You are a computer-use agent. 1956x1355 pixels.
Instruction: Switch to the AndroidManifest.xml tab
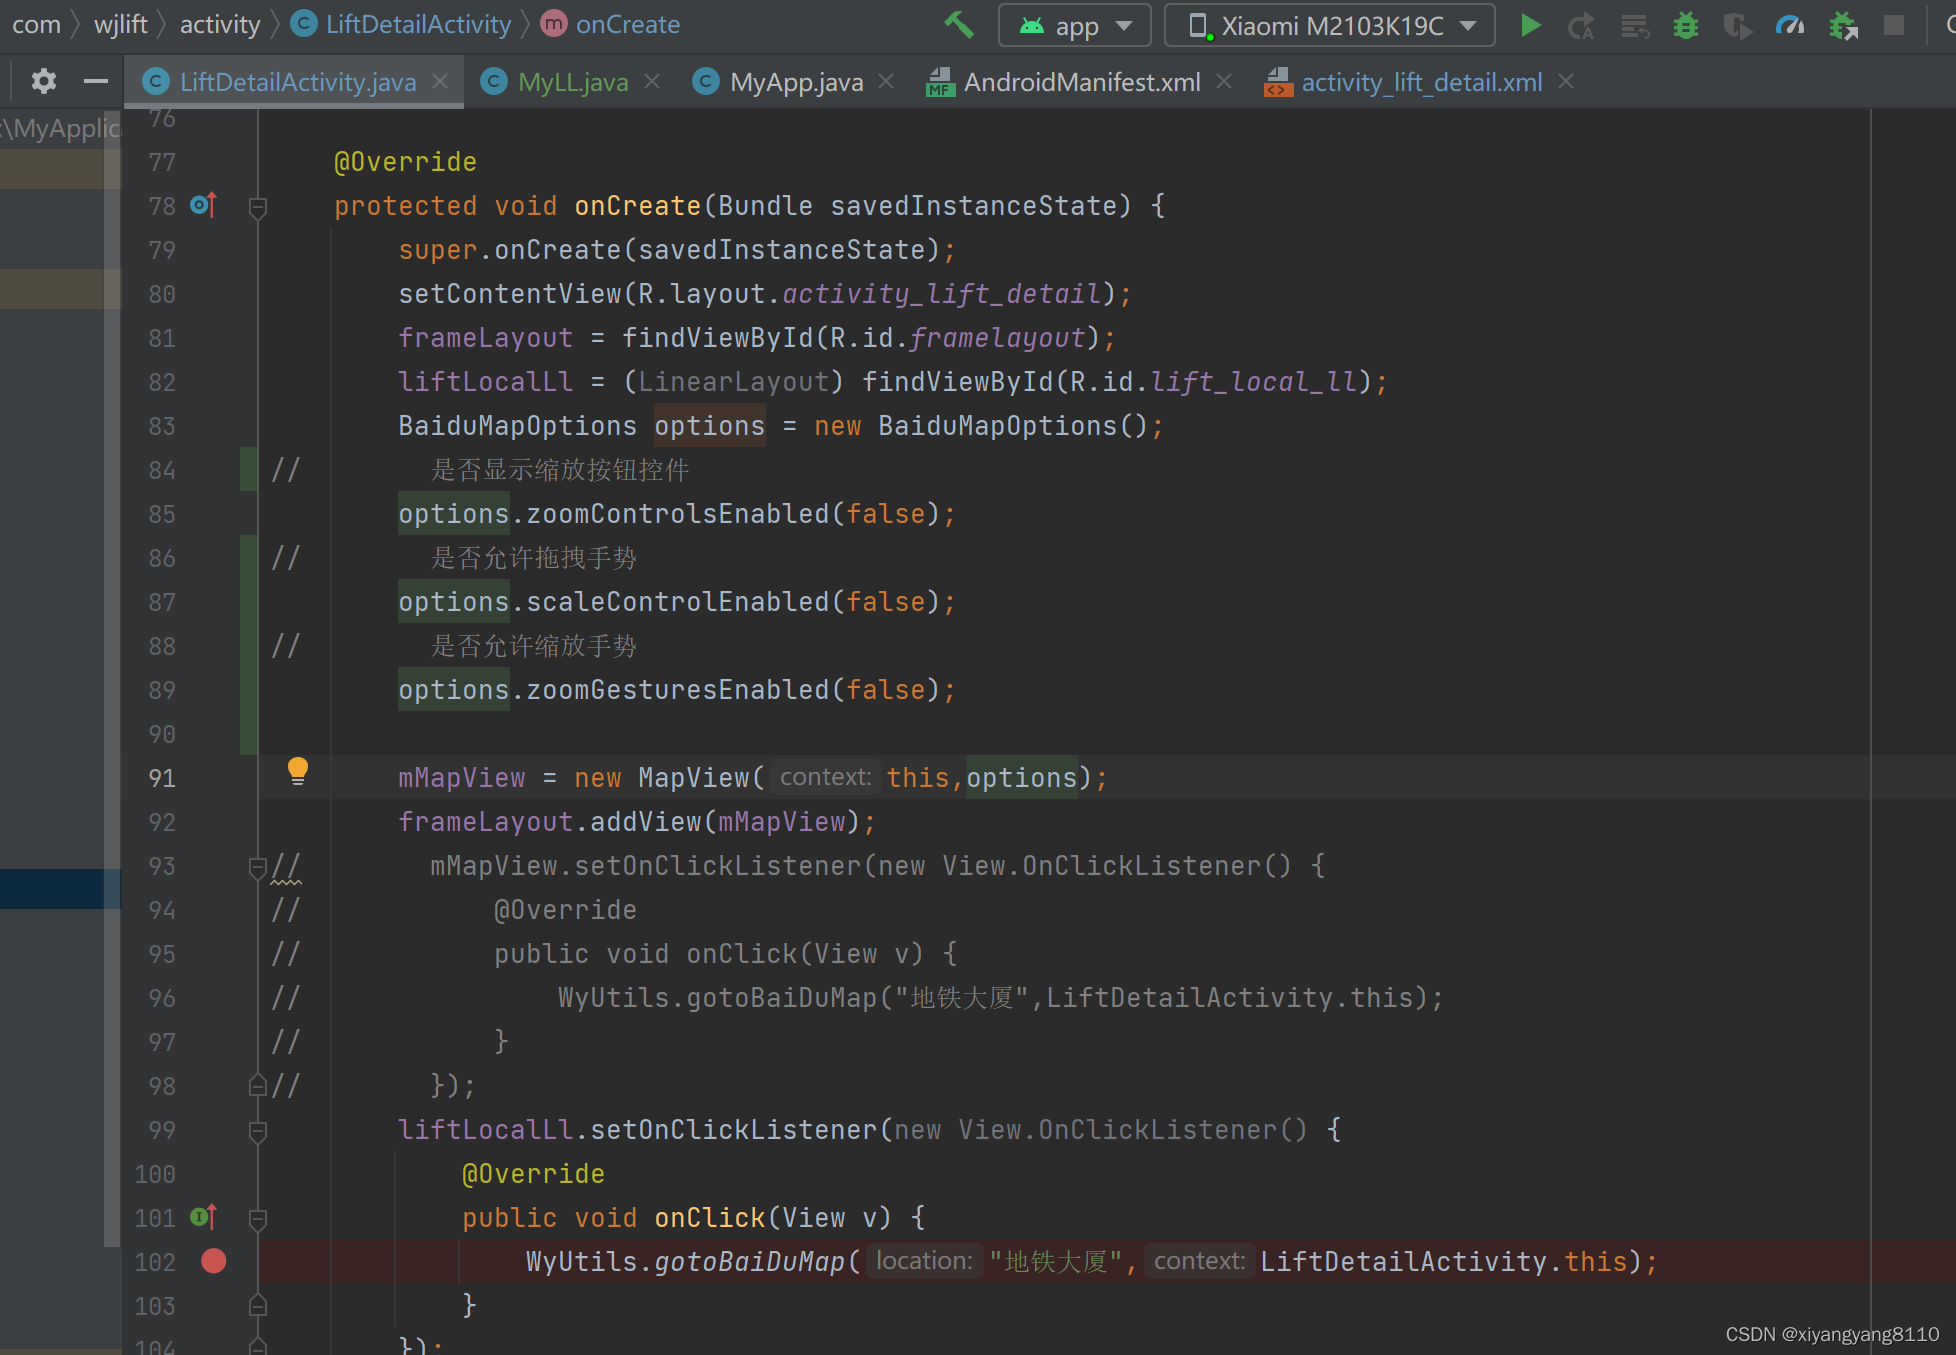(x=1081, y=82)
